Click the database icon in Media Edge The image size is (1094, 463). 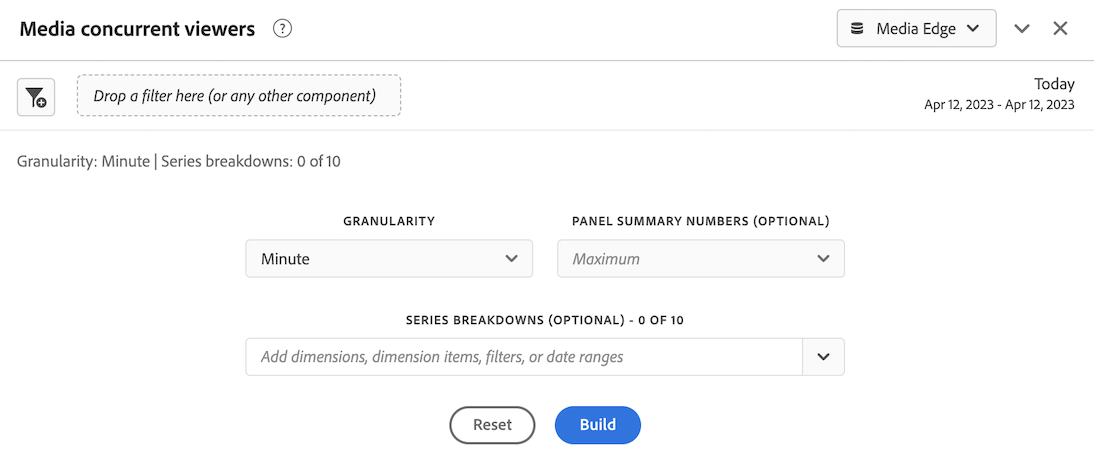[857, 29]
